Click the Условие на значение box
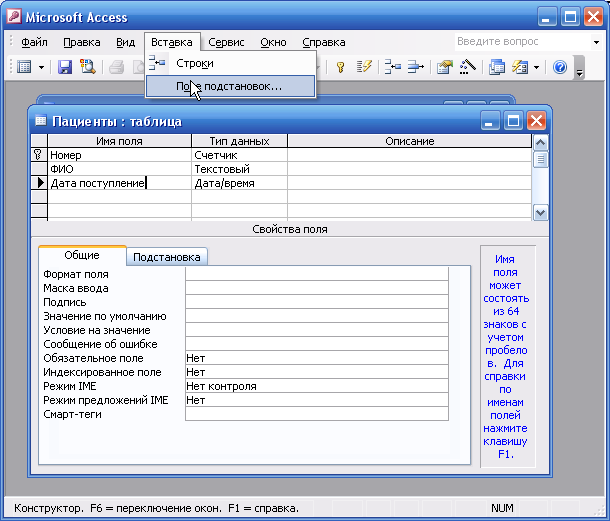This screenshot has height=521, width=610. pos(317,330)
